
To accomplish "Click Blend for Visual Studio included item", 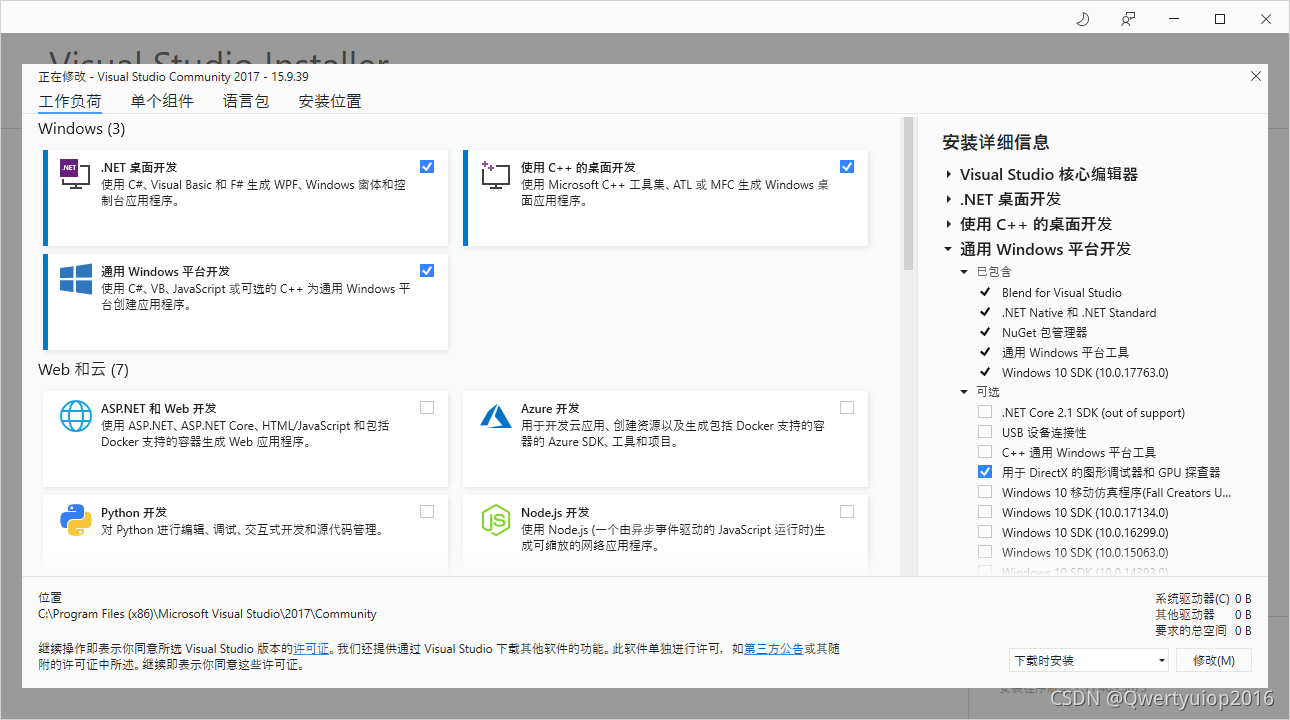I will (x=1062, y=292).
